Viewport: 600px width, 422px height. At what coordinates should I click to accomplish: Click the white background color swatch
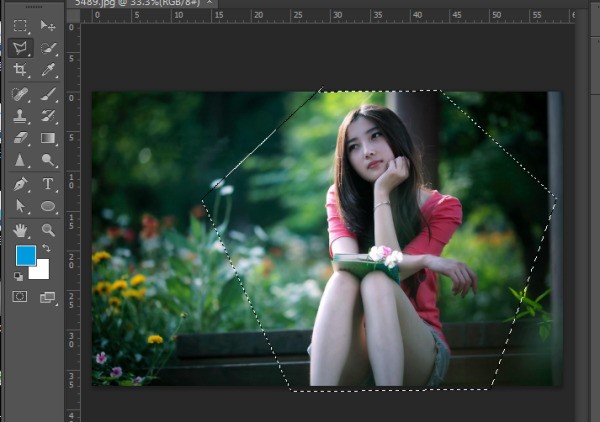pos(41,271)
